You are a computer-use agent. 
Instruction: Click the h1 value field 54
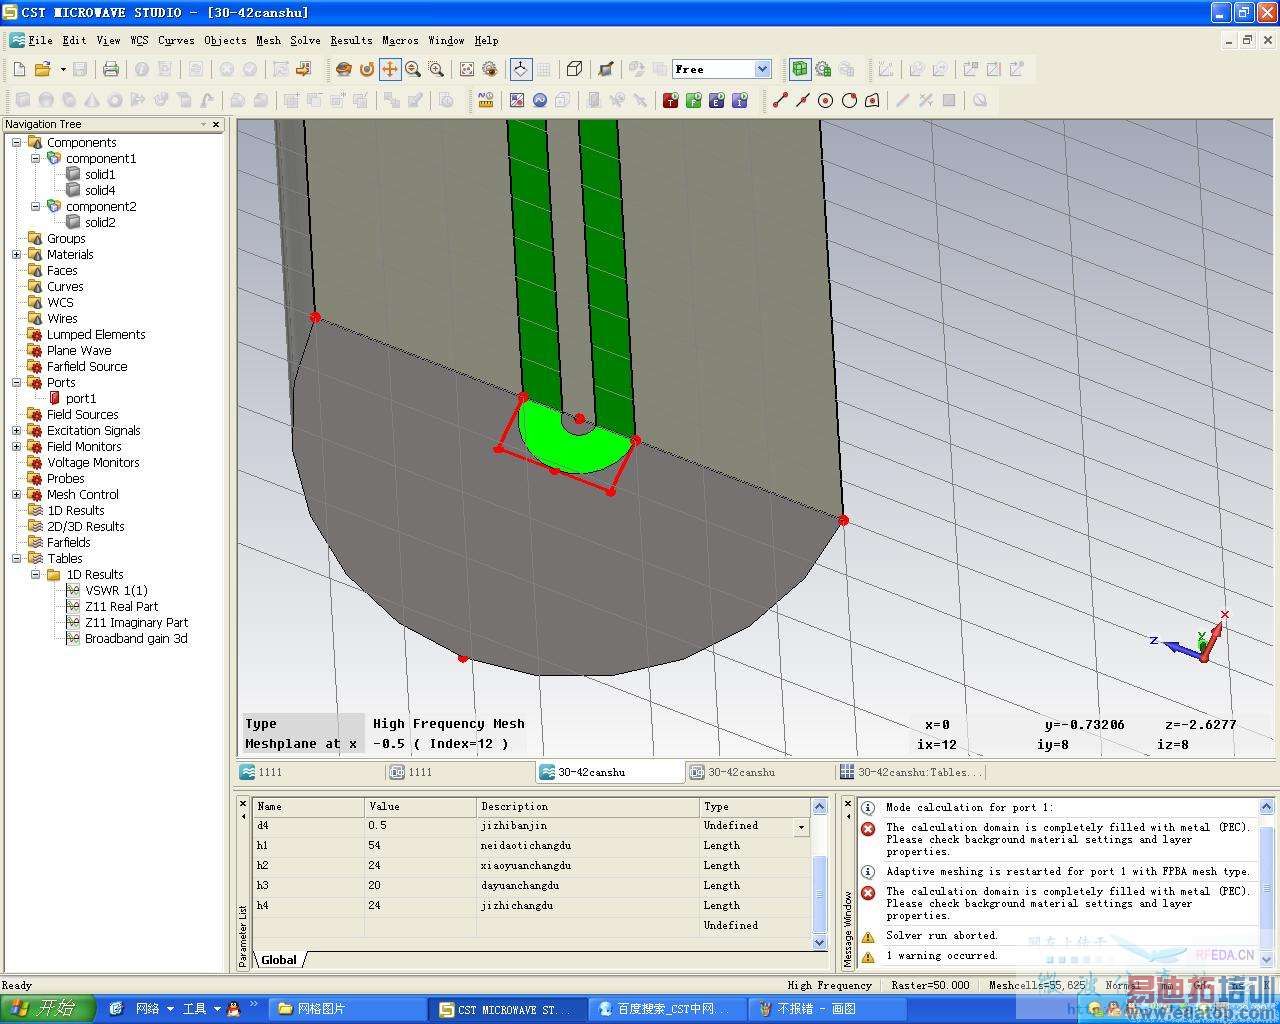[x=374, y=845]
